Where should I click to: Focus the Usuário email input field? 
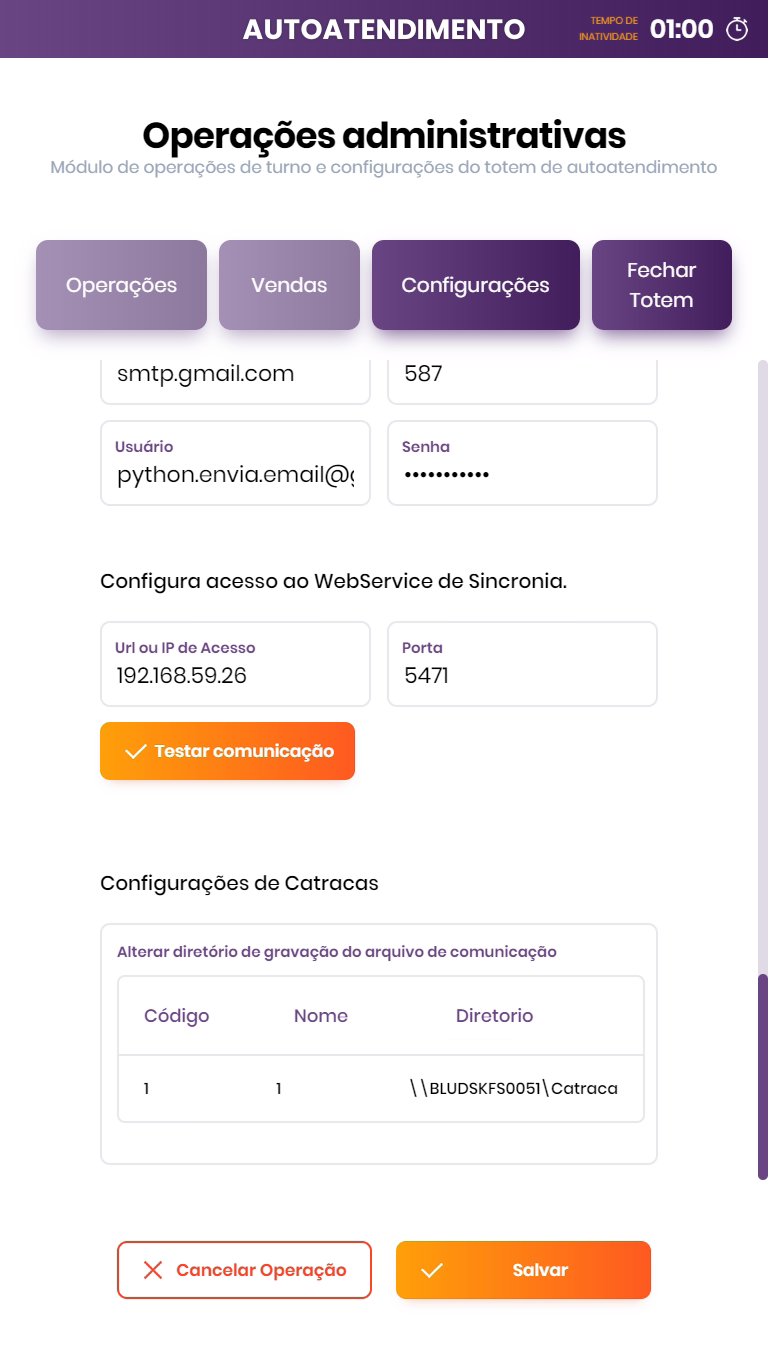tap(235, 474)
